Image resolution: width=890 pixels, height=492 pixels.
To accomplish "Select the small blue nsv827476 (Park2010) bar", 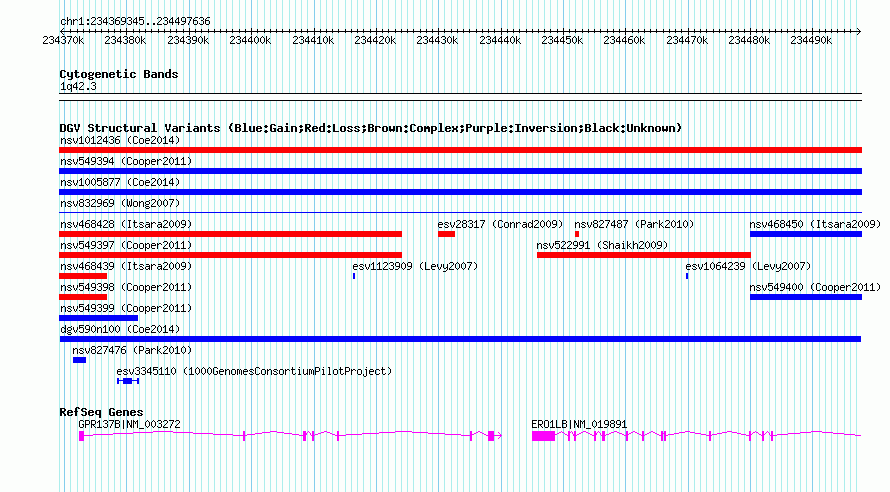I will pyautogui.click(x=79, y=360).
